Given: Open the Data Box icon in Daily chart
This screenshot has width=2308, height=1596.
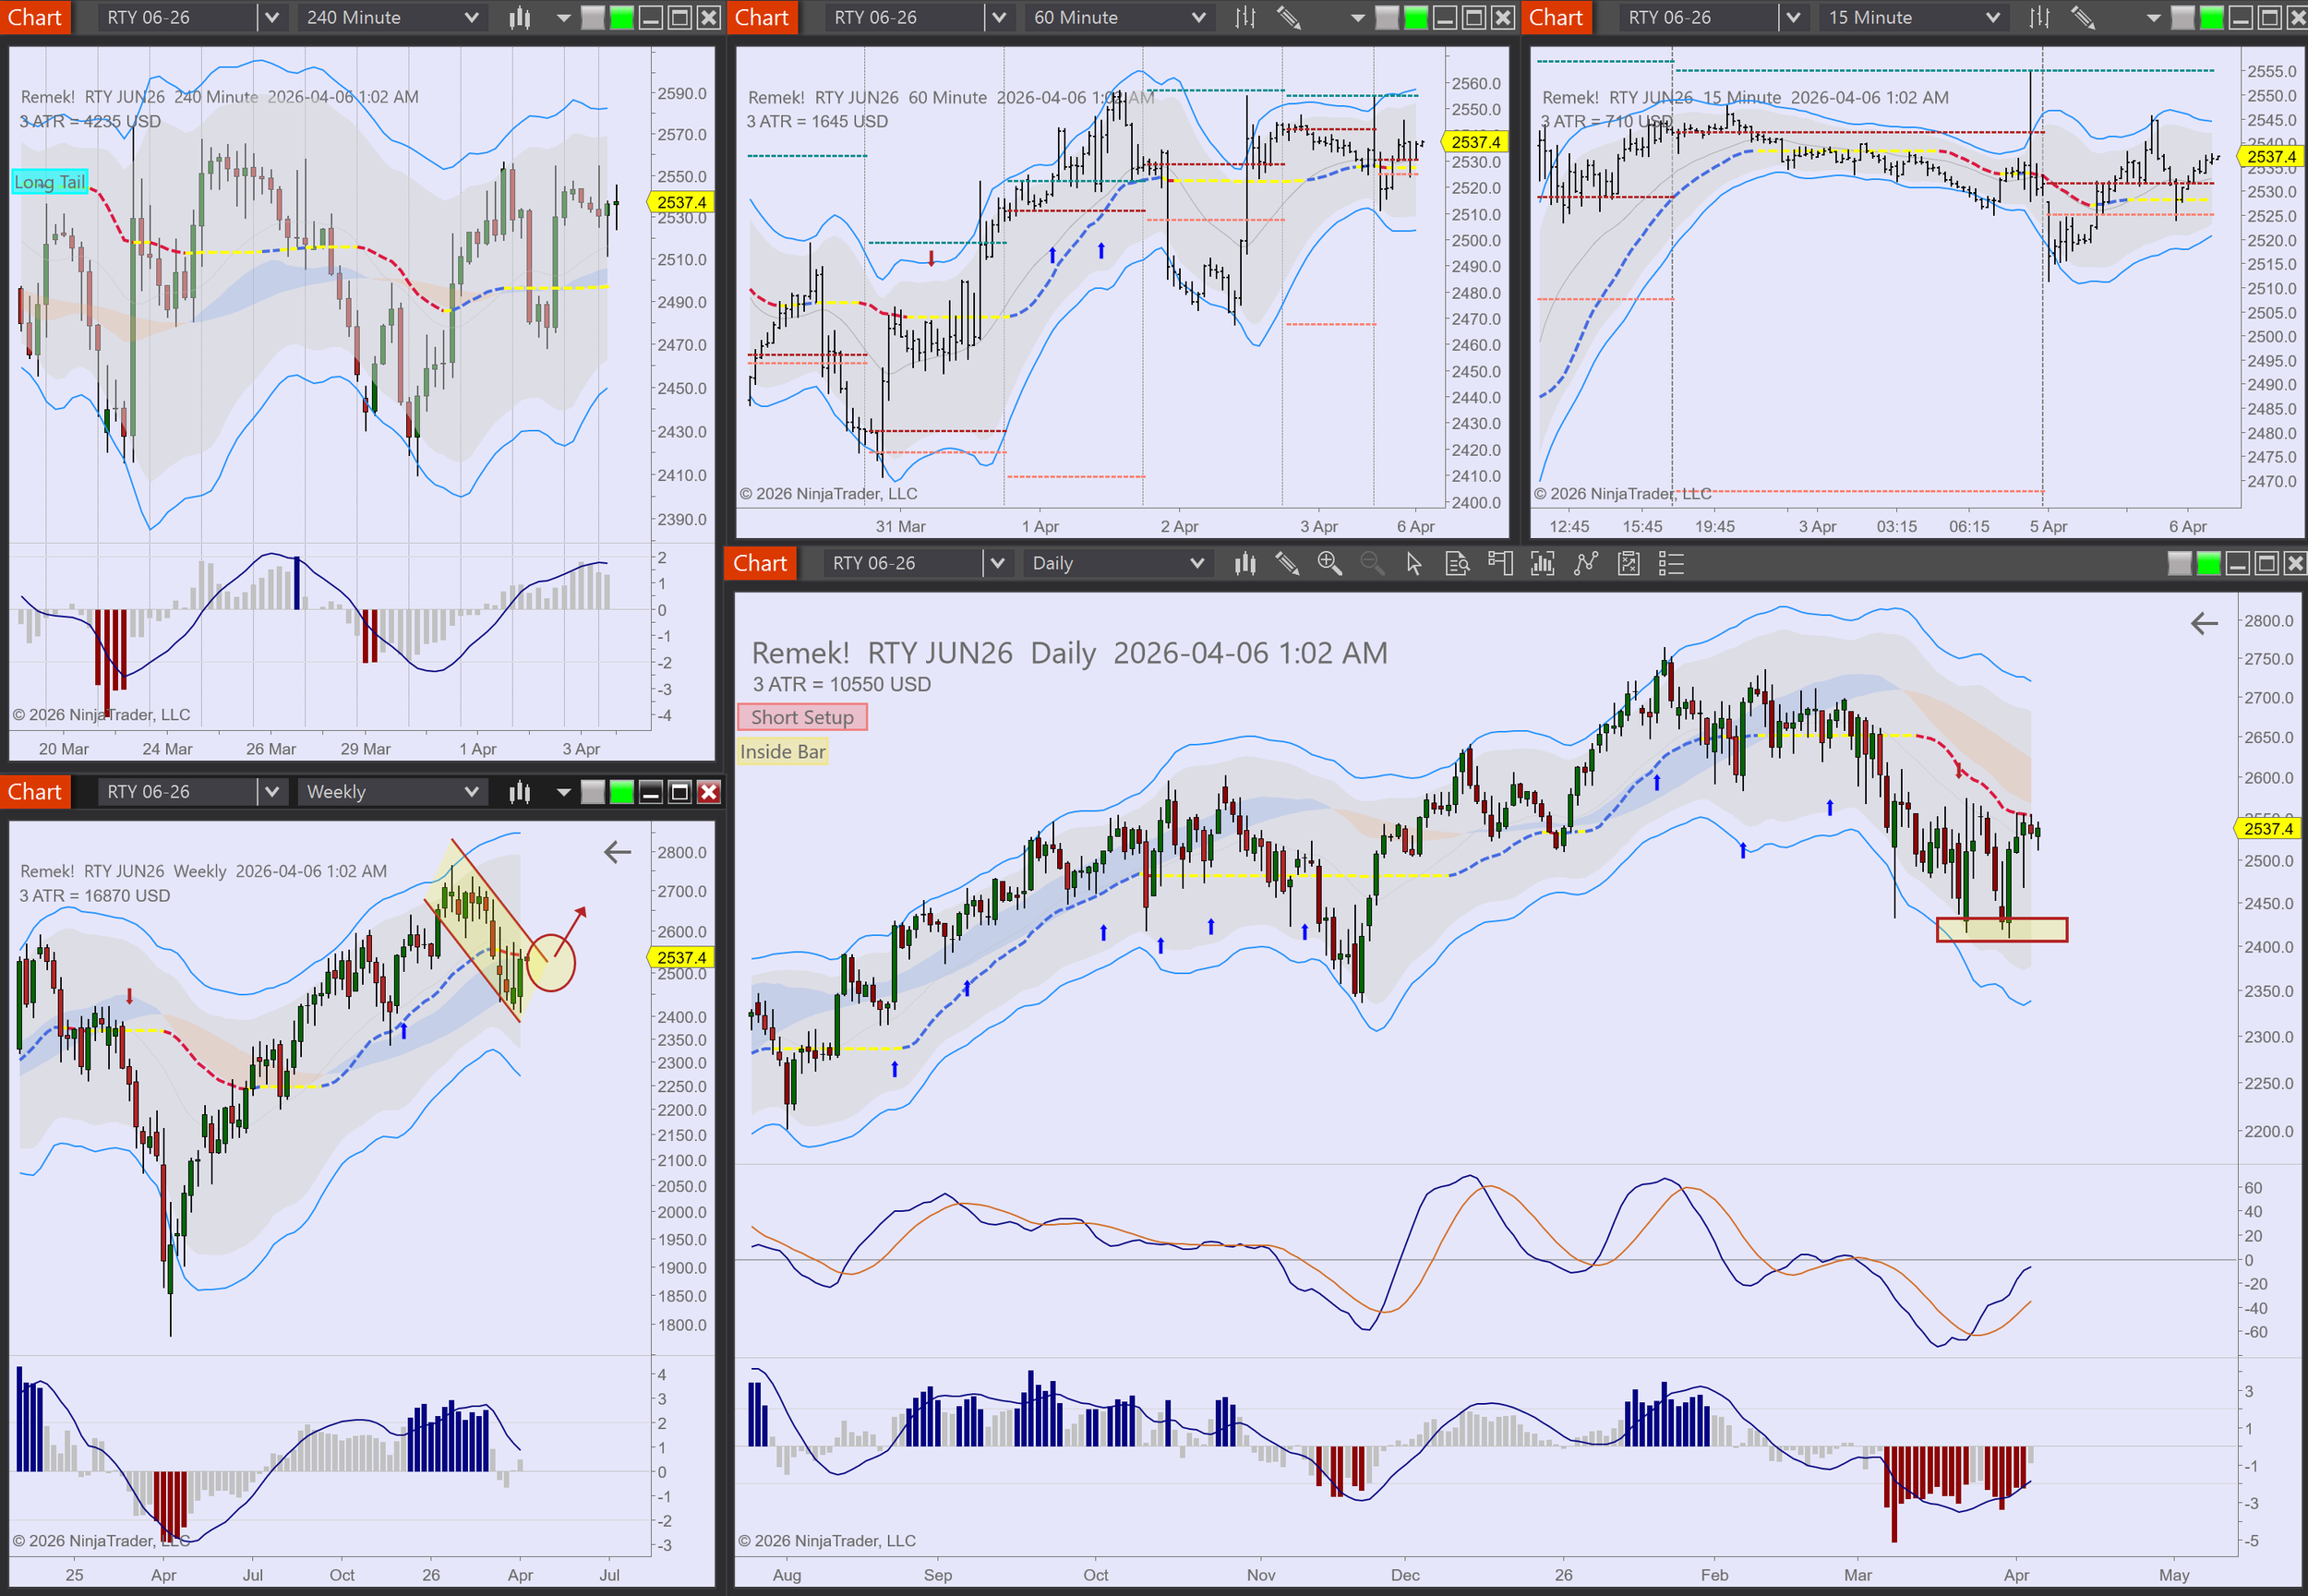Looking at the screenshot, I should coord(1457,564).
